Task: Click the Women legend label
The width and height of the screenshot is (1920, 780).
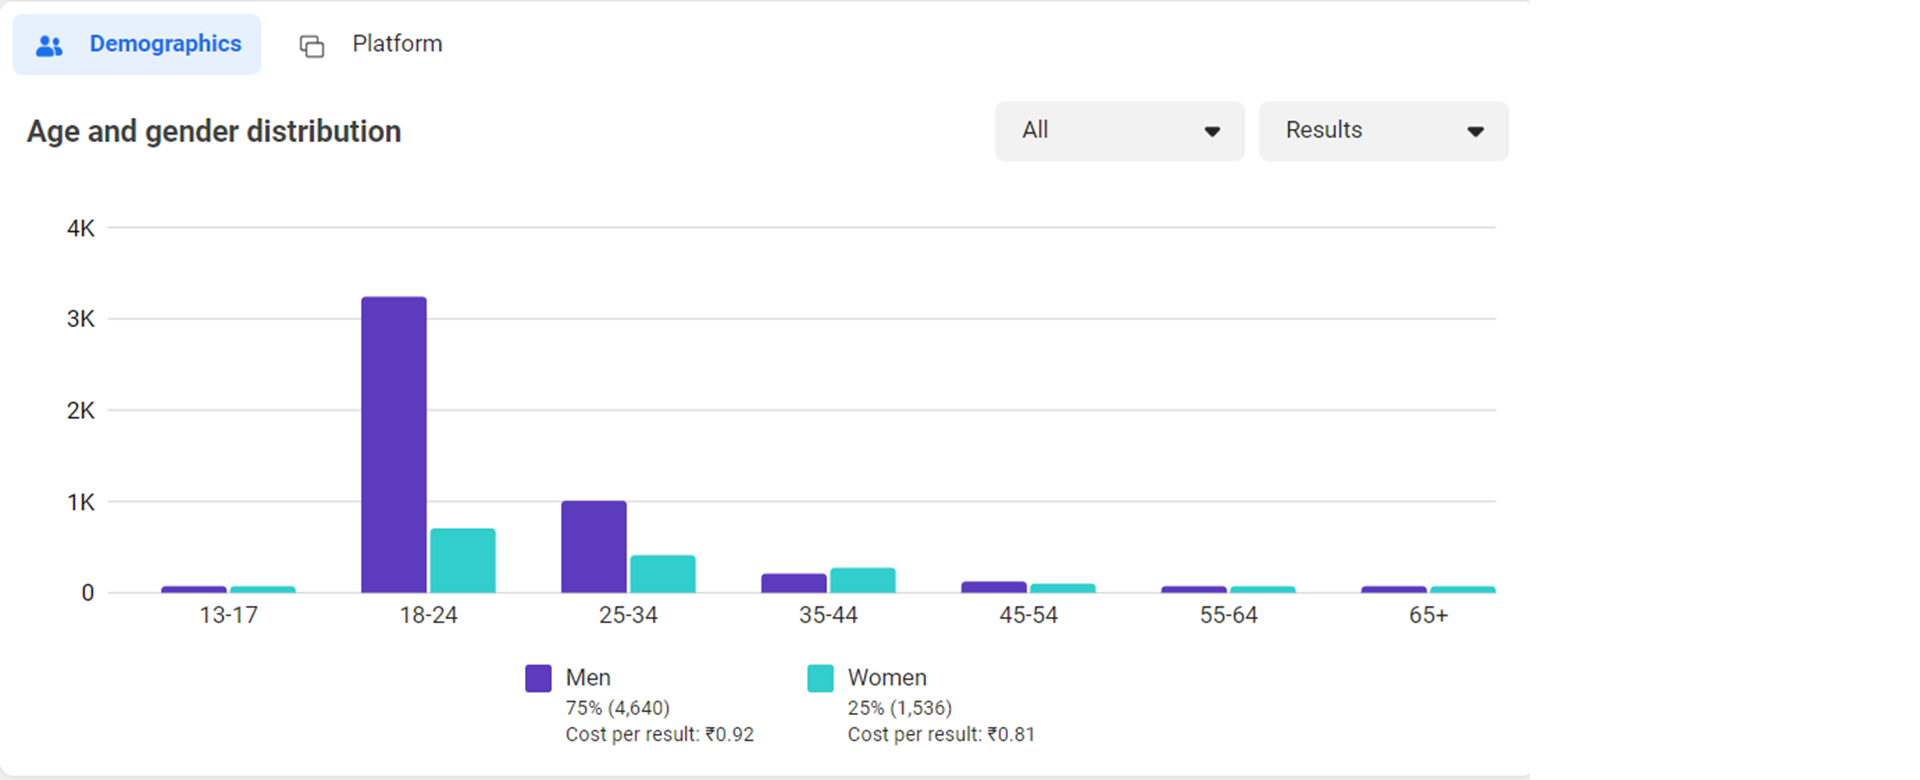Action: pos(887,677)
